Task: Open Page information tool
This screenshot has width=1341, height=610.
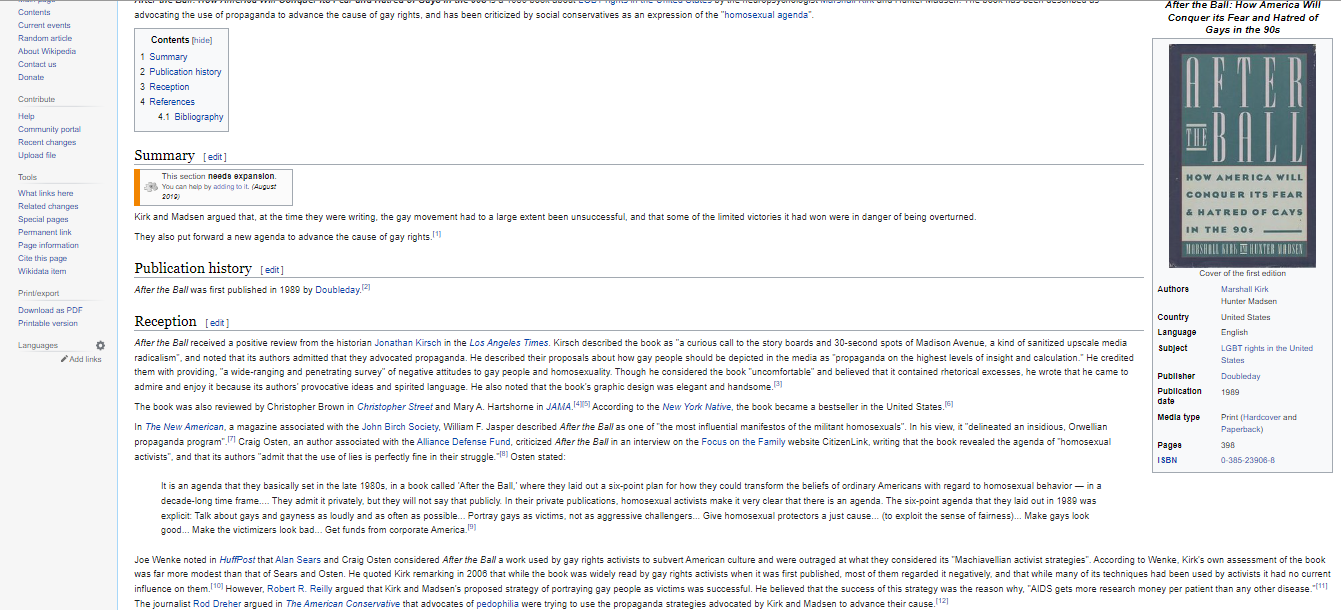Action: [x=48, y=245]
